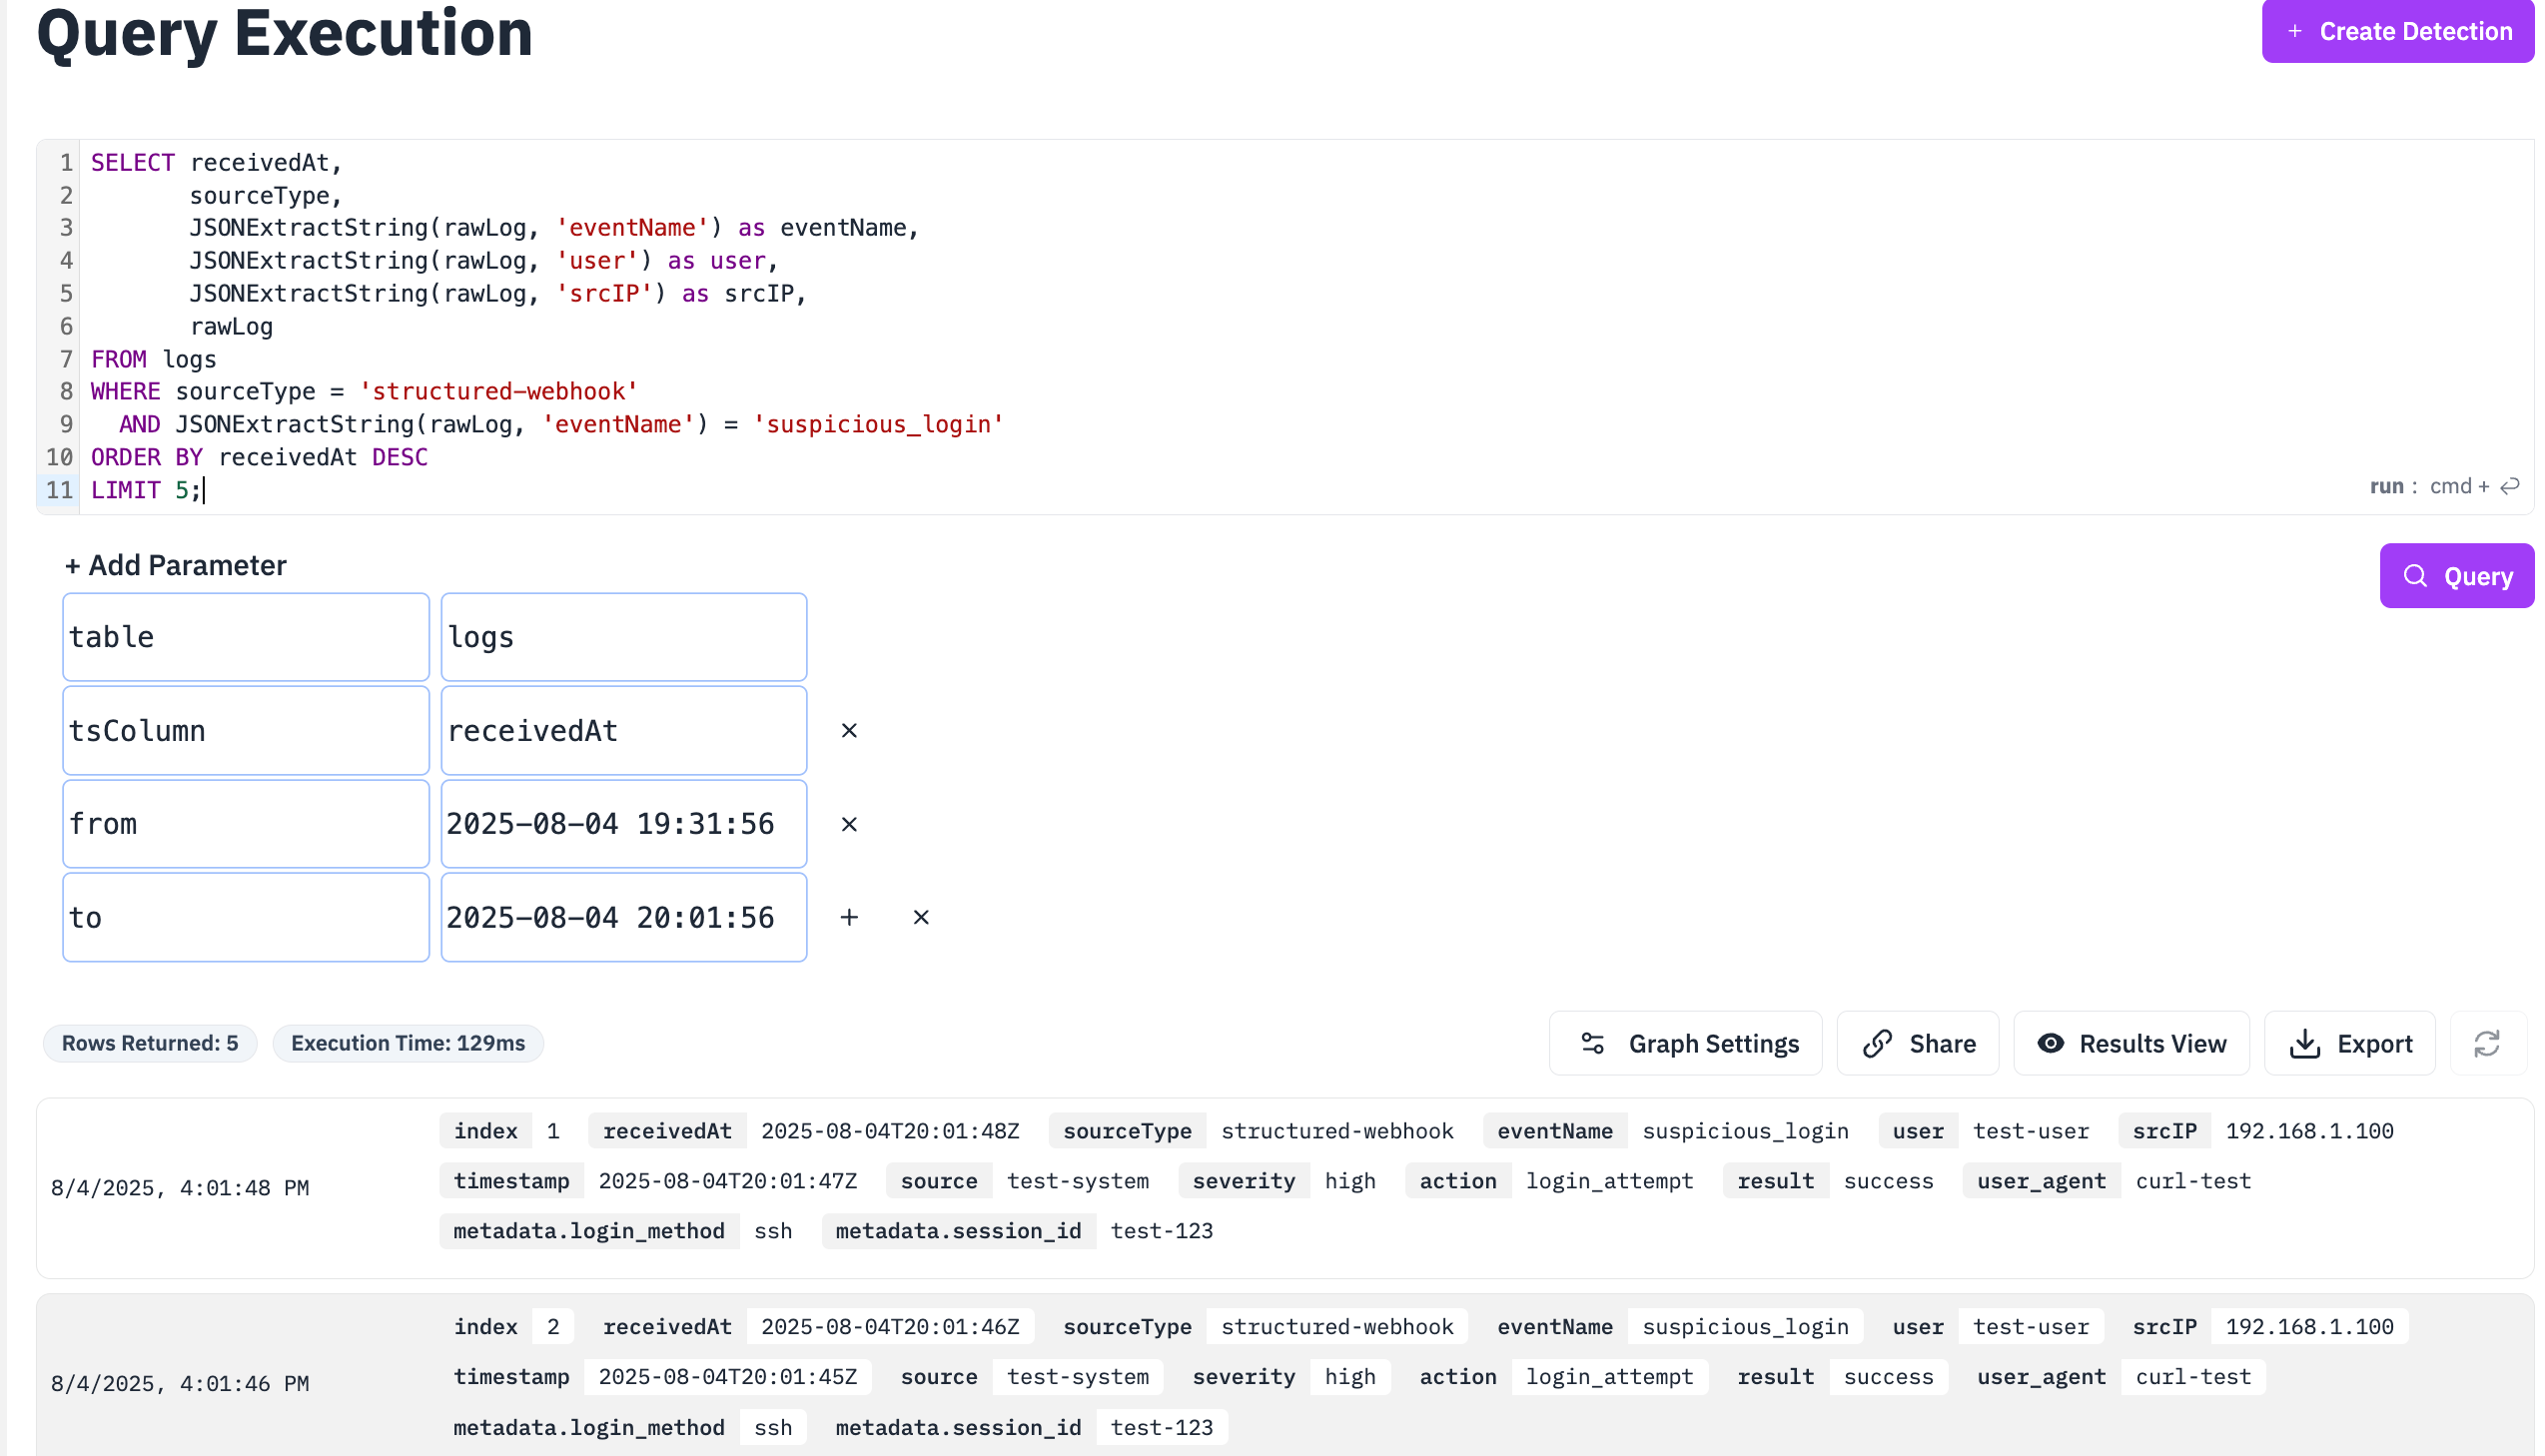Remove the from parameter

coord(849,824)
